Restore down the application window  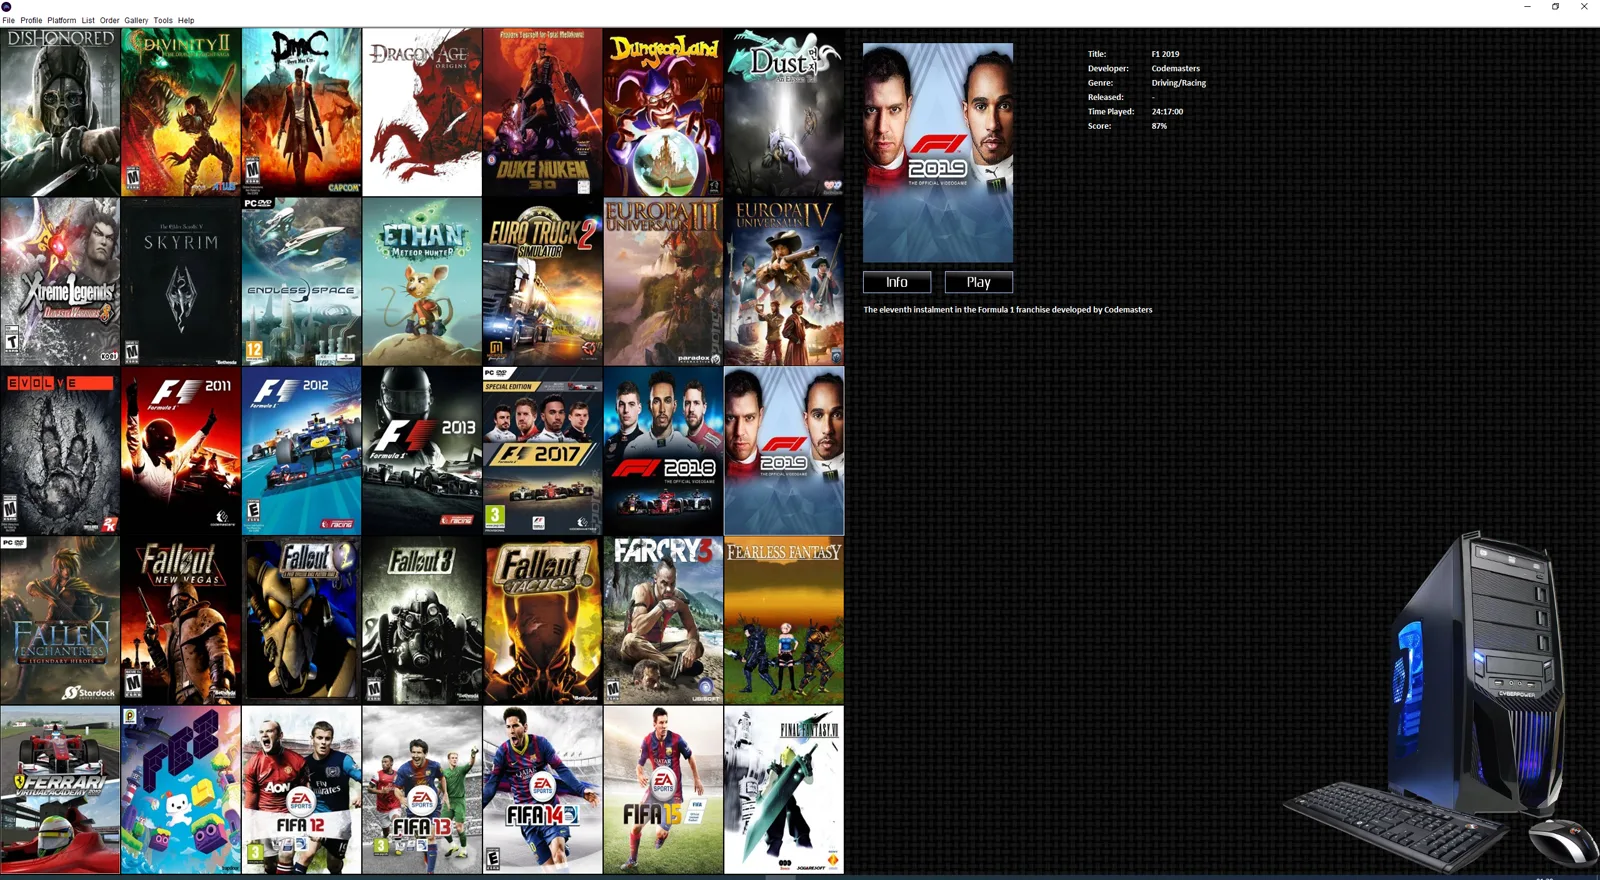coord(1555,7)
